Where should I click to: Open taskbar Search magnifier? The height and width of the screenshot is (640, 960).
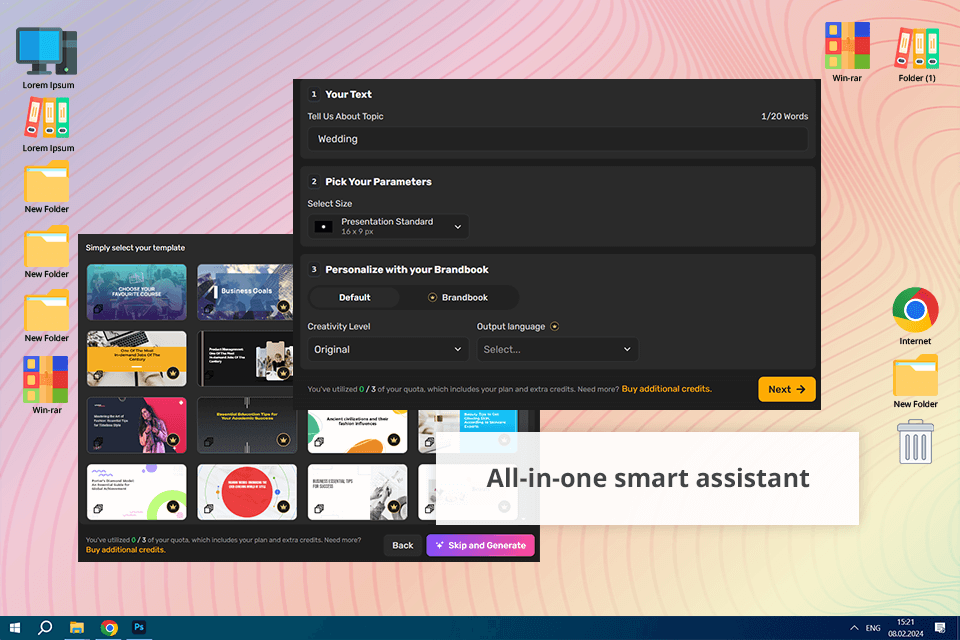coord(45,628)
